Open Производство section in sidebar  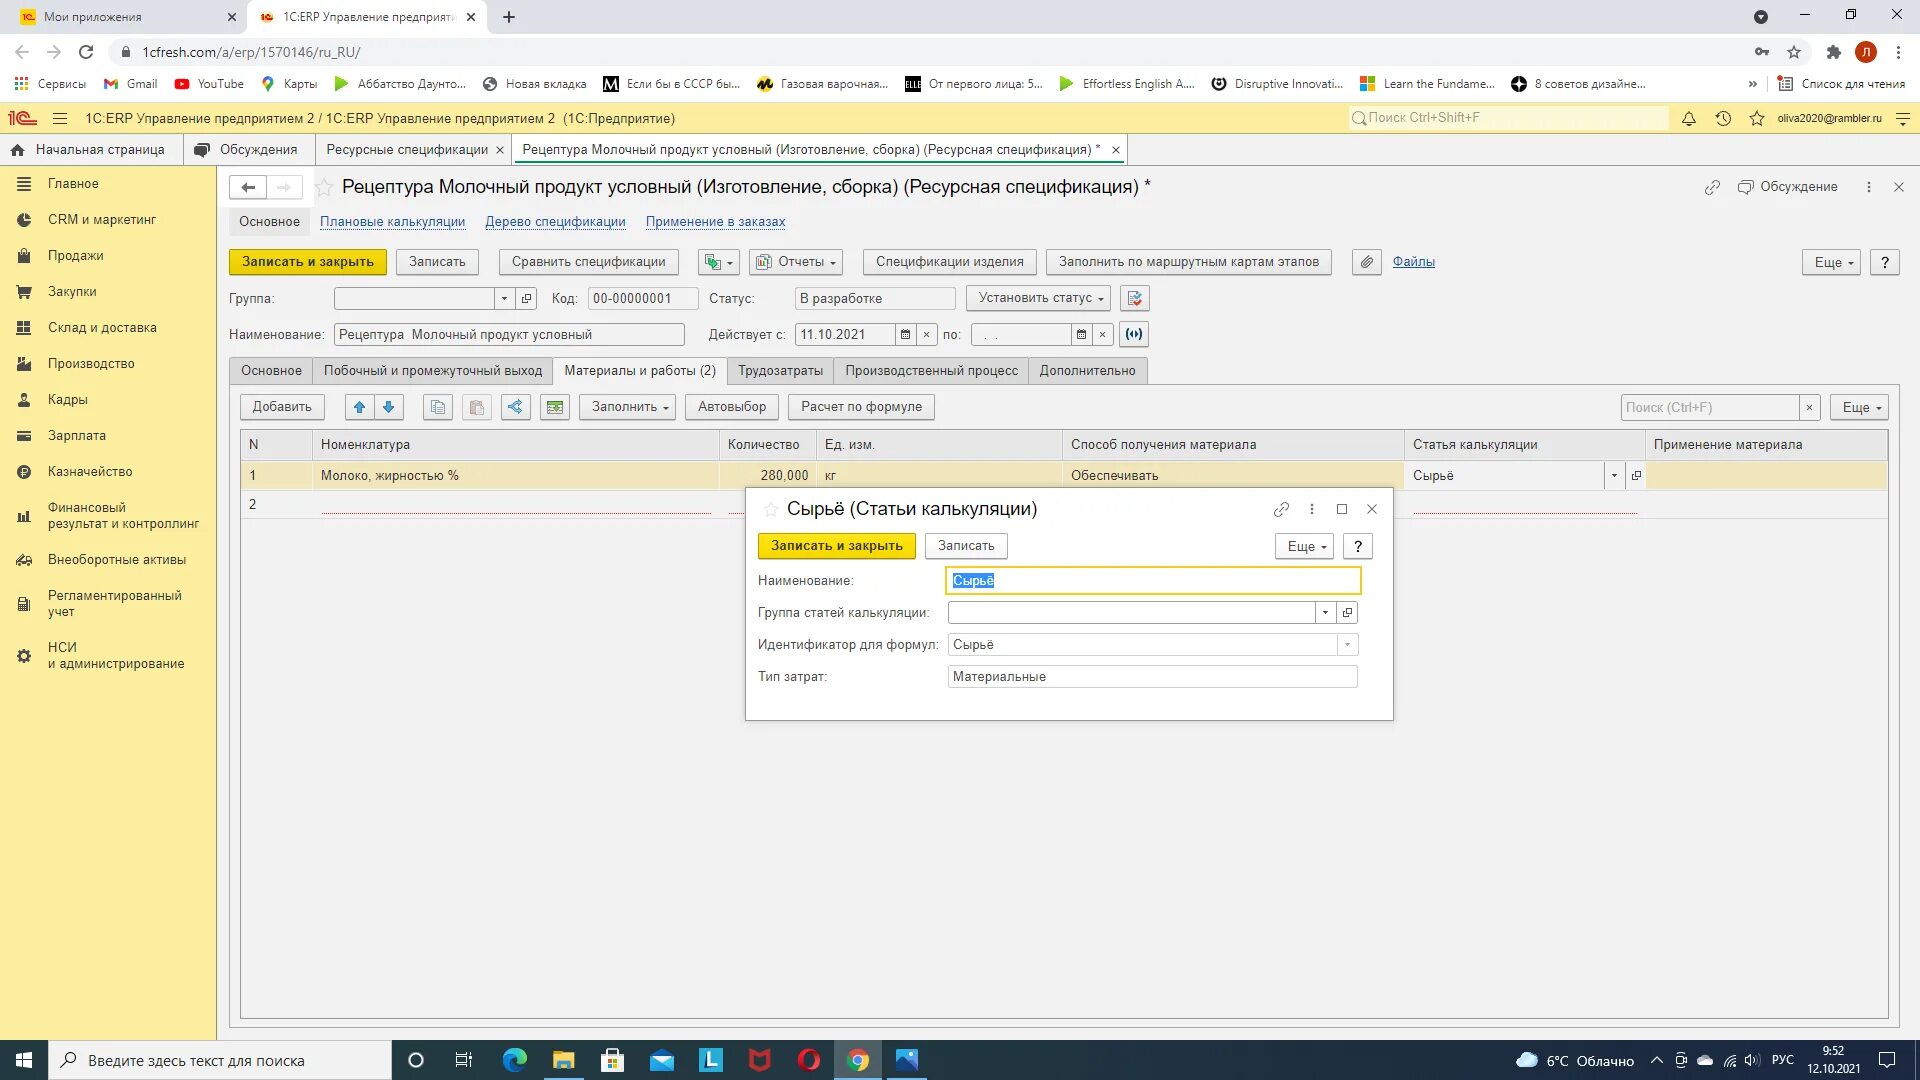coord(91,364)
